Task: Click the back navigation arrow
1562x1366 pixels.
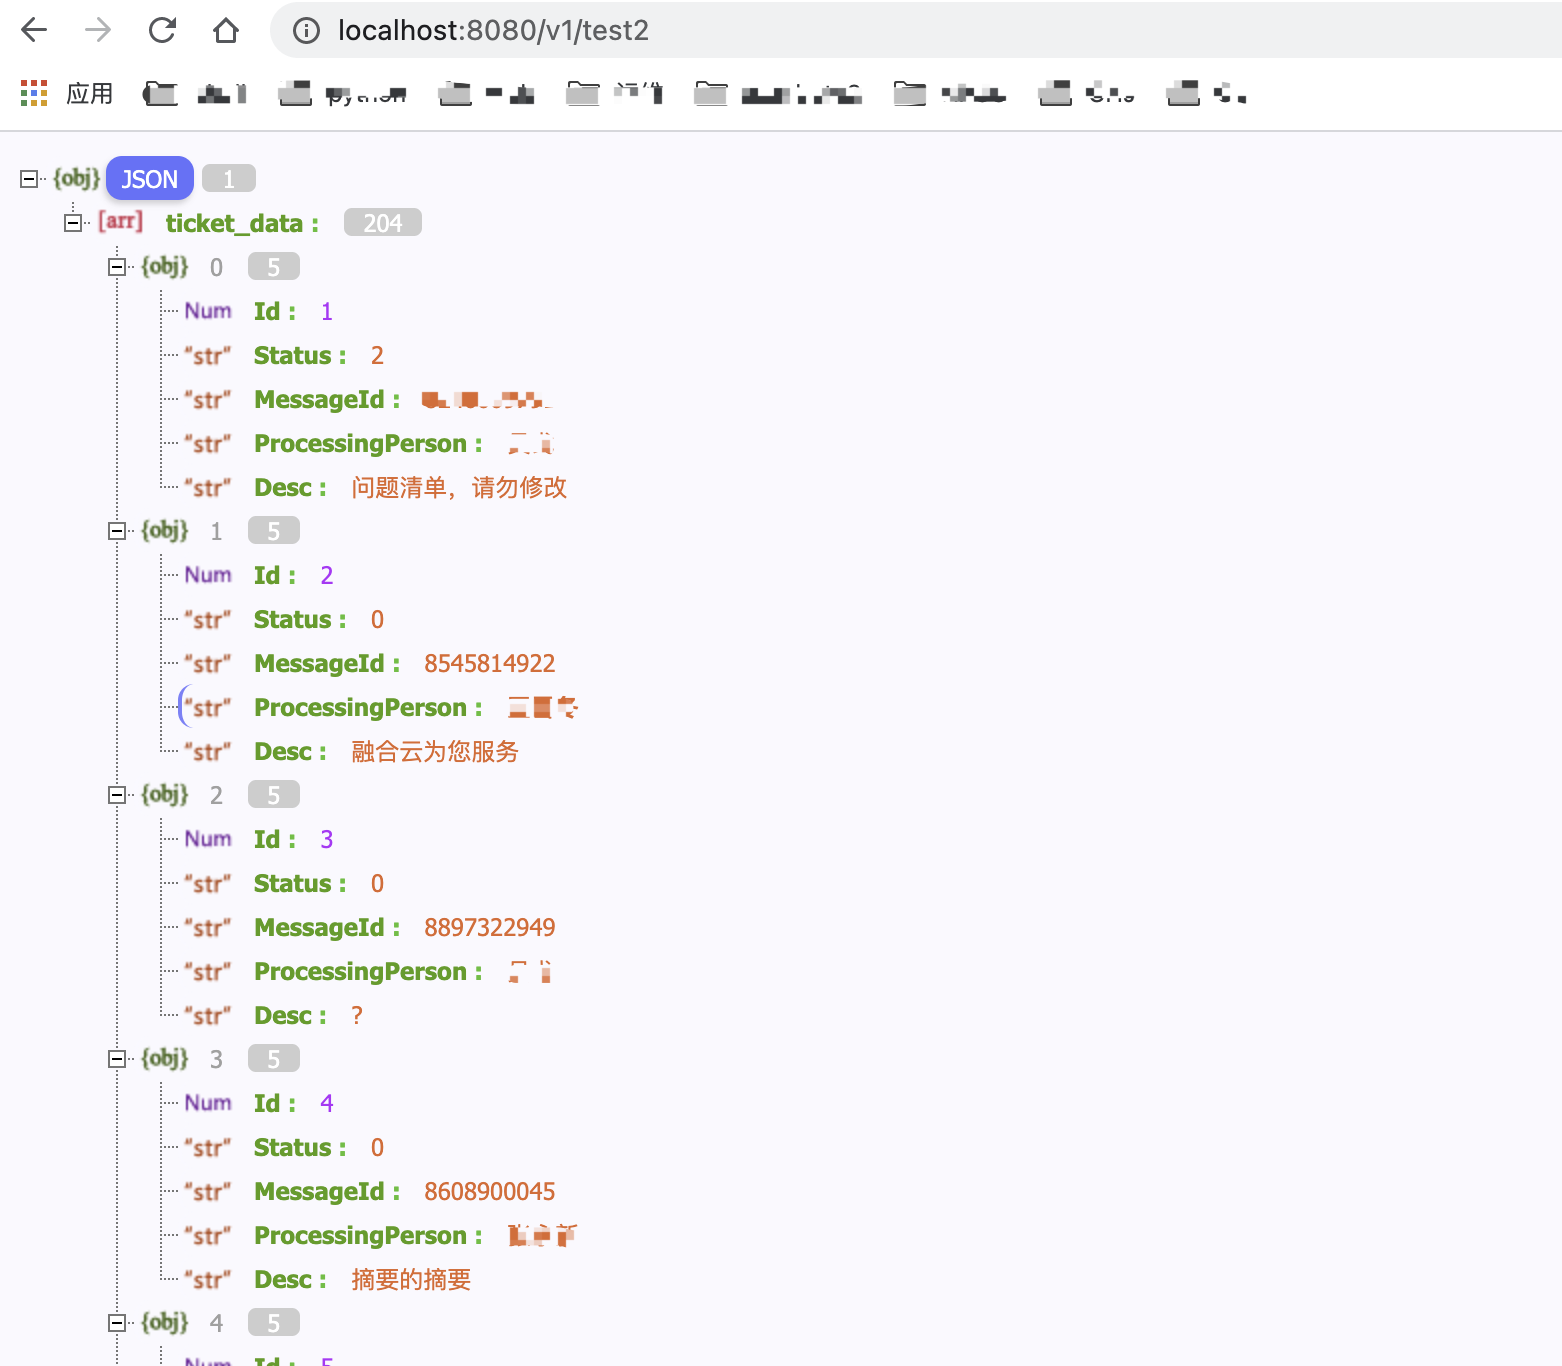Action: (x=33, y=30)
